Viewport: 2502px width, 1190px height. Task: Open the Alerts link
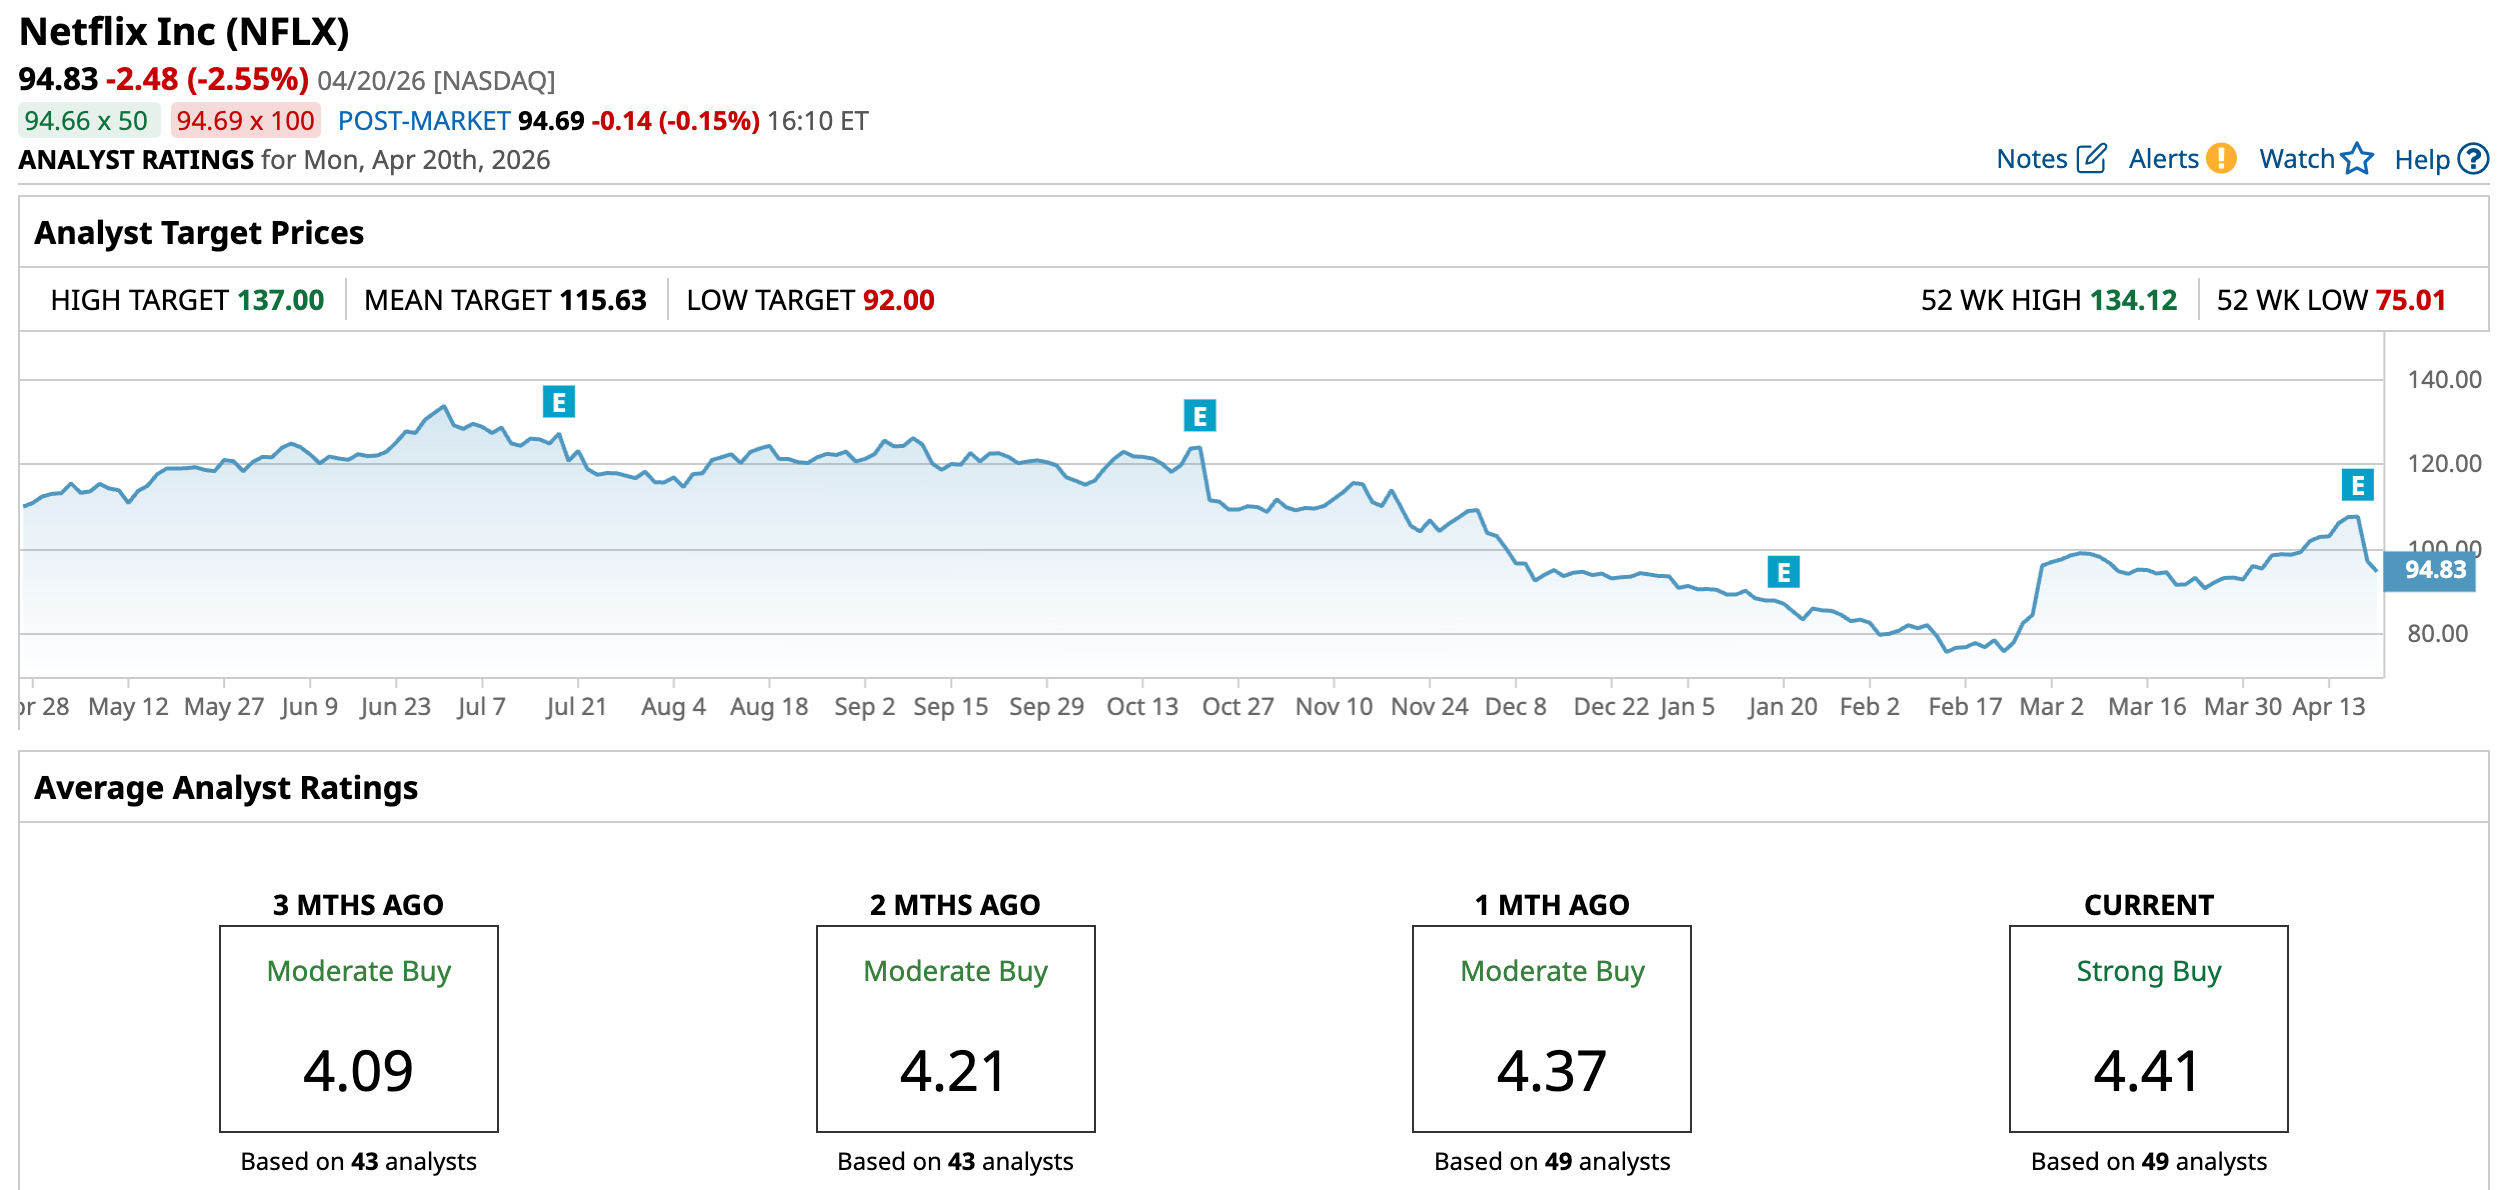(x=2163, y=159)
